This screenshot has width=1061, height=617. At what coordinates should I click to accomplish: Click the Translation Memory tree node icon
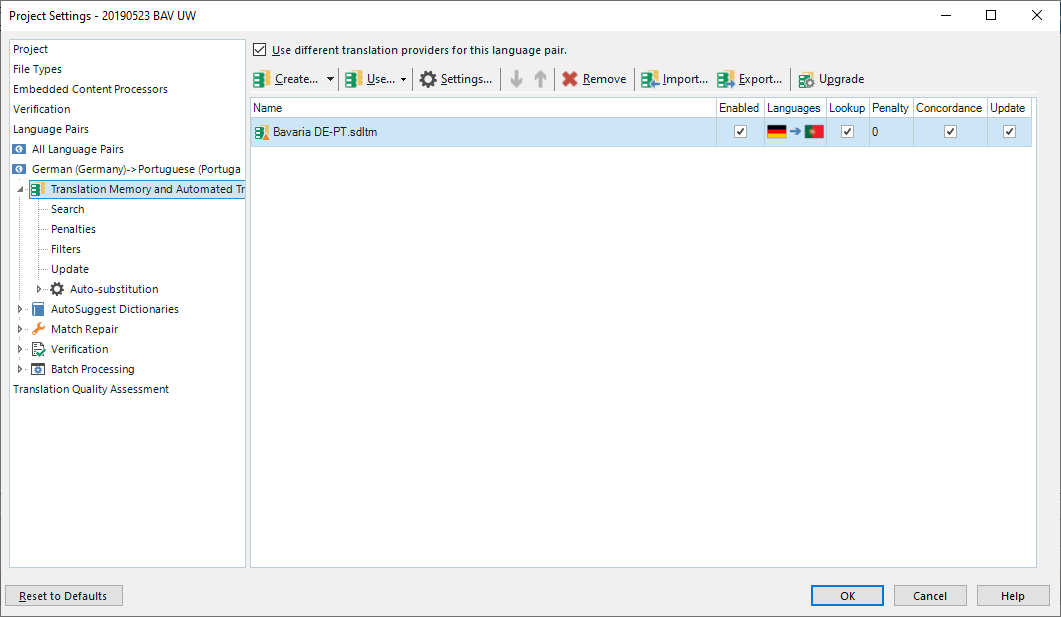[38, 189]
